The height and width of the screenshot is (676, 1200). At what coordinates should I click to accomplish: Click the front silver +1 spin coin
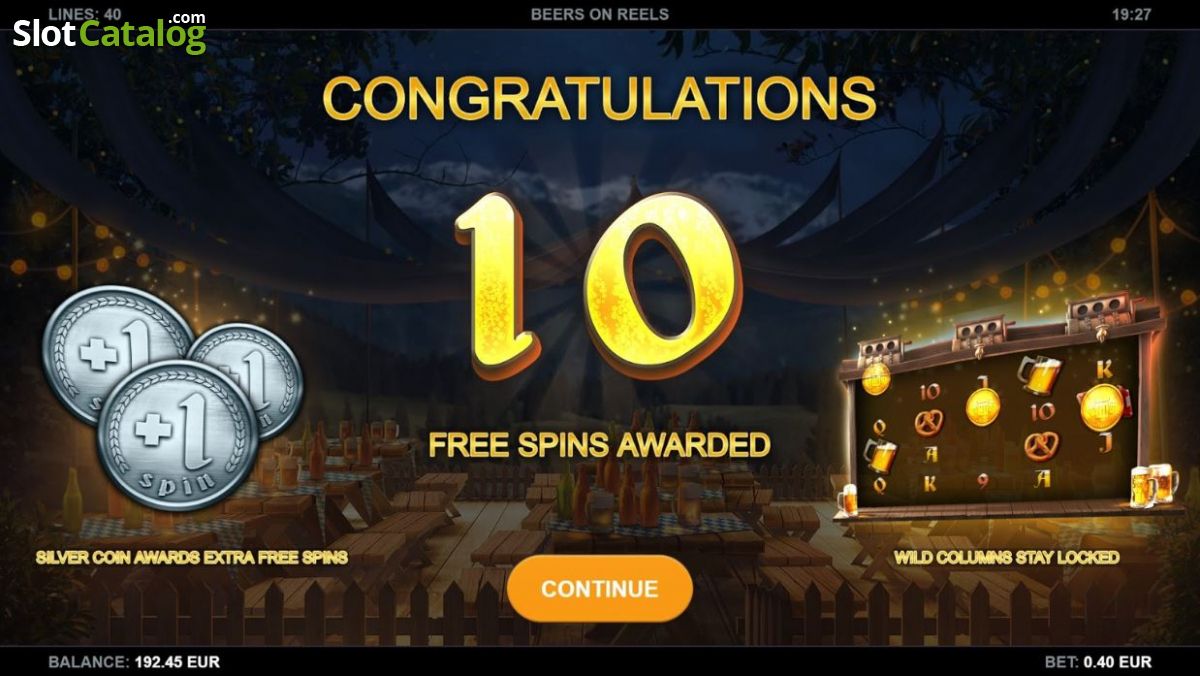[179, 435]
